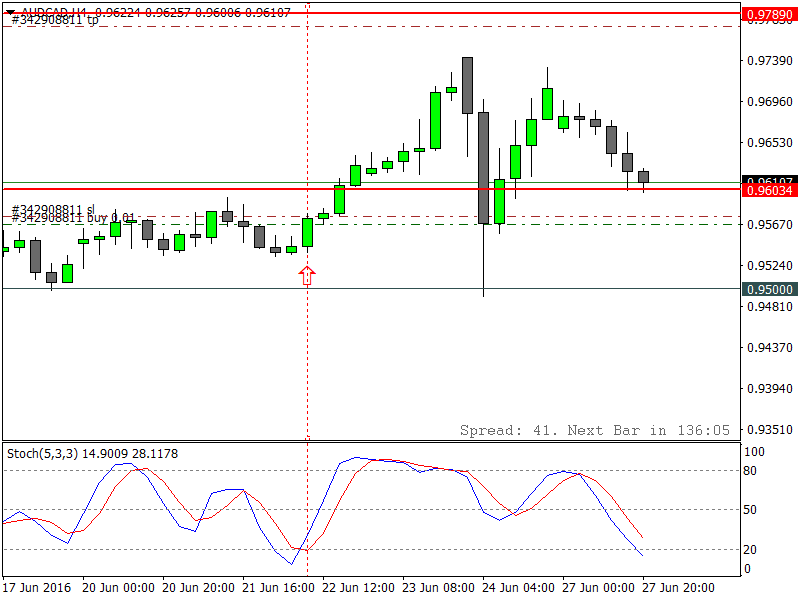The height and width of the screenshot is (600, 800).
Task: Click the stochastic scale value 50
Action: click(x=750, y=510)
